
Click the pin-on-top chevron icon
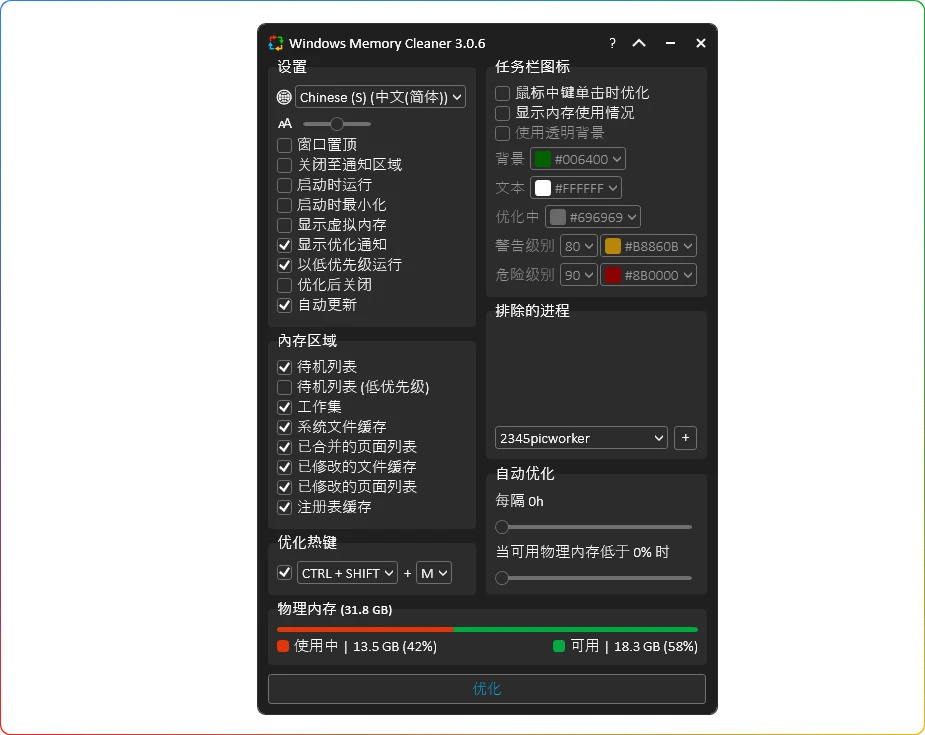pyautogui.click(x=639, y=43)
